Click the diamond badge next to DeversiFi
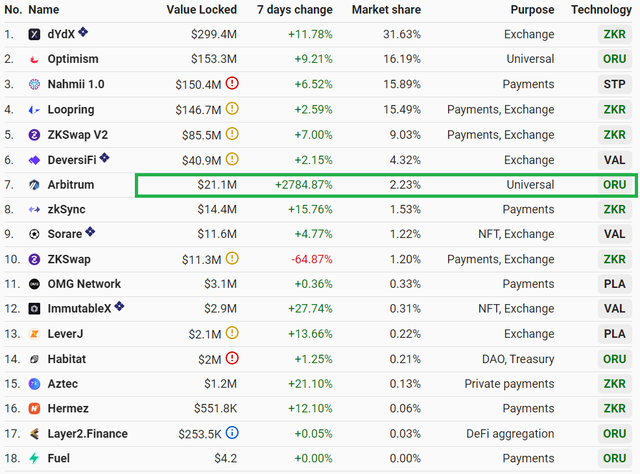640x474 pixels. click(104, 157)
